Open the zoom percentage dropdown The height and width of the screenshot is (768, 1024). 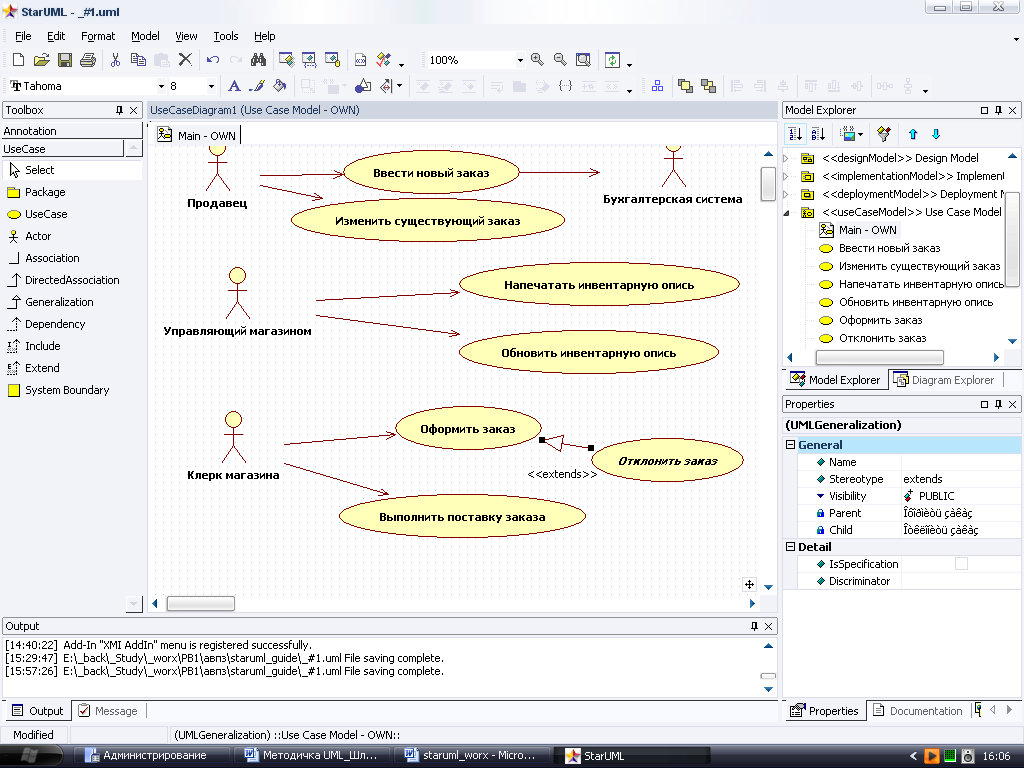coord(520,60)
